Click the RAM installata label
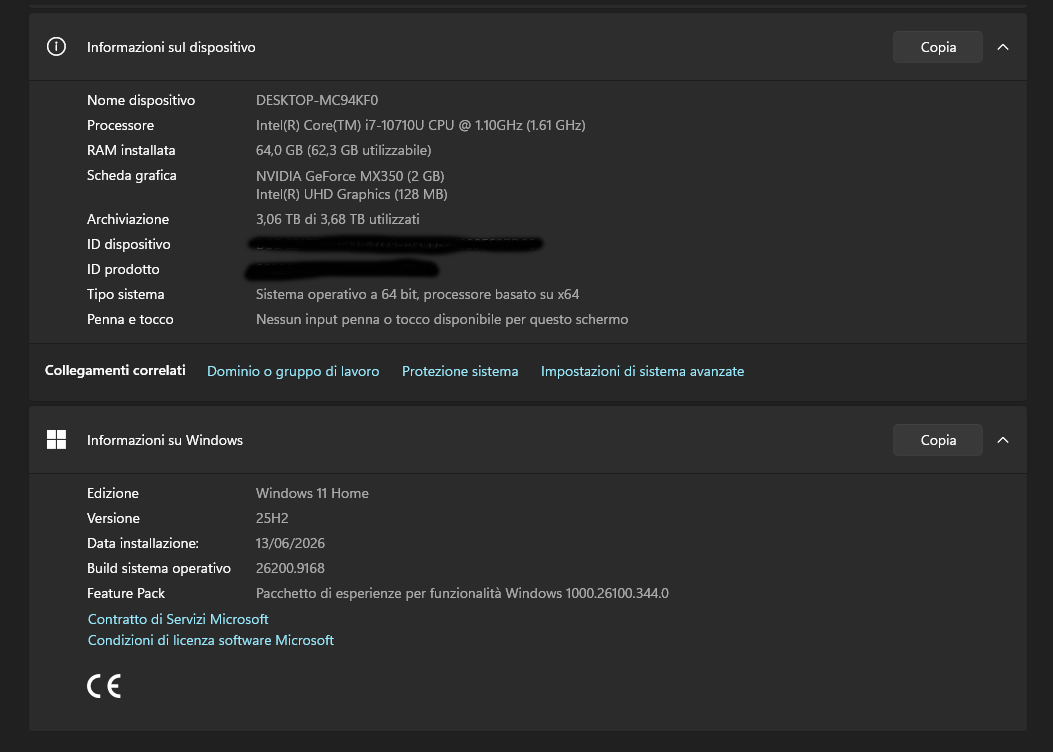This screenshot has width=1053, height=752. pyautogui.click(x=131, y=150)
